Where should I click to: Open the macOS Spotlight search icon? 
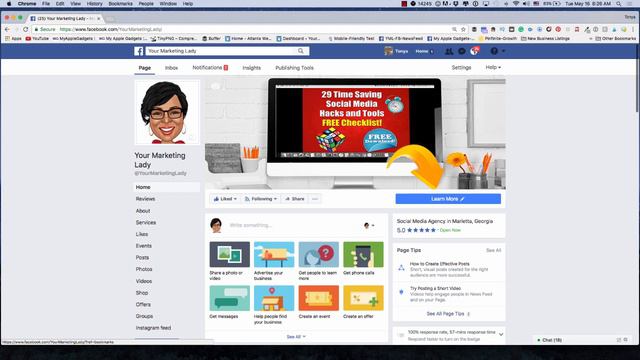point(619,4)
